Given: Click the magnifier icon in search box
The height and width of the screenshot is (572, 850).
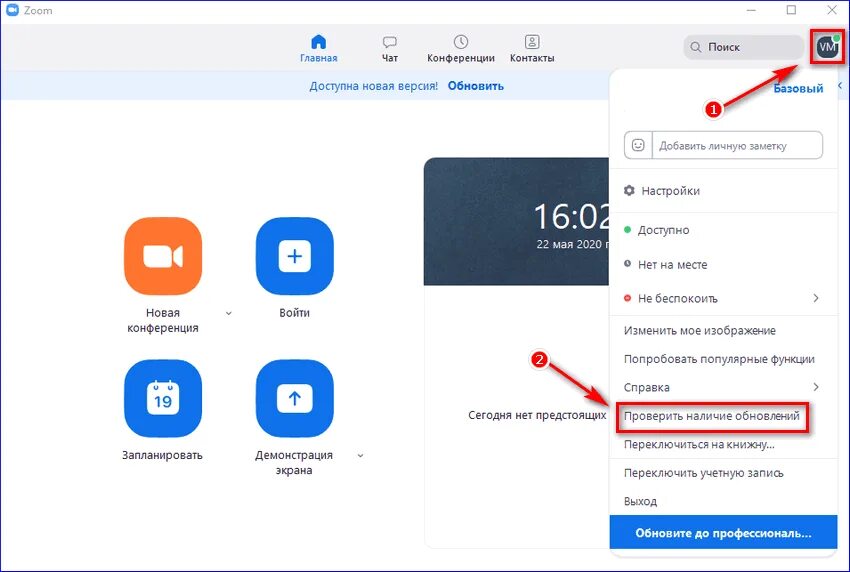Looking at the screenshot, I should (x=696, y=47).
